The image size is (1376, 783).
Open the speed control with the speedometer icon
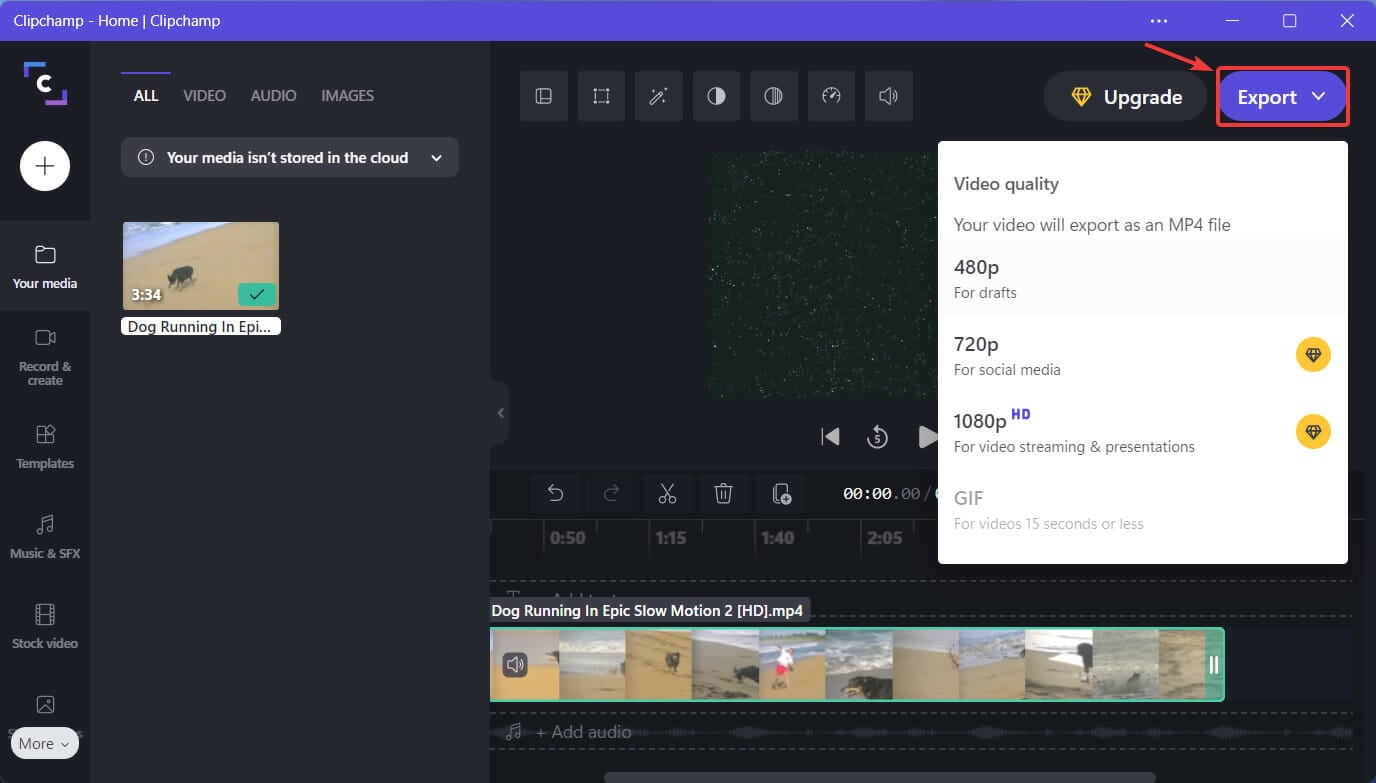click(831, 96)
